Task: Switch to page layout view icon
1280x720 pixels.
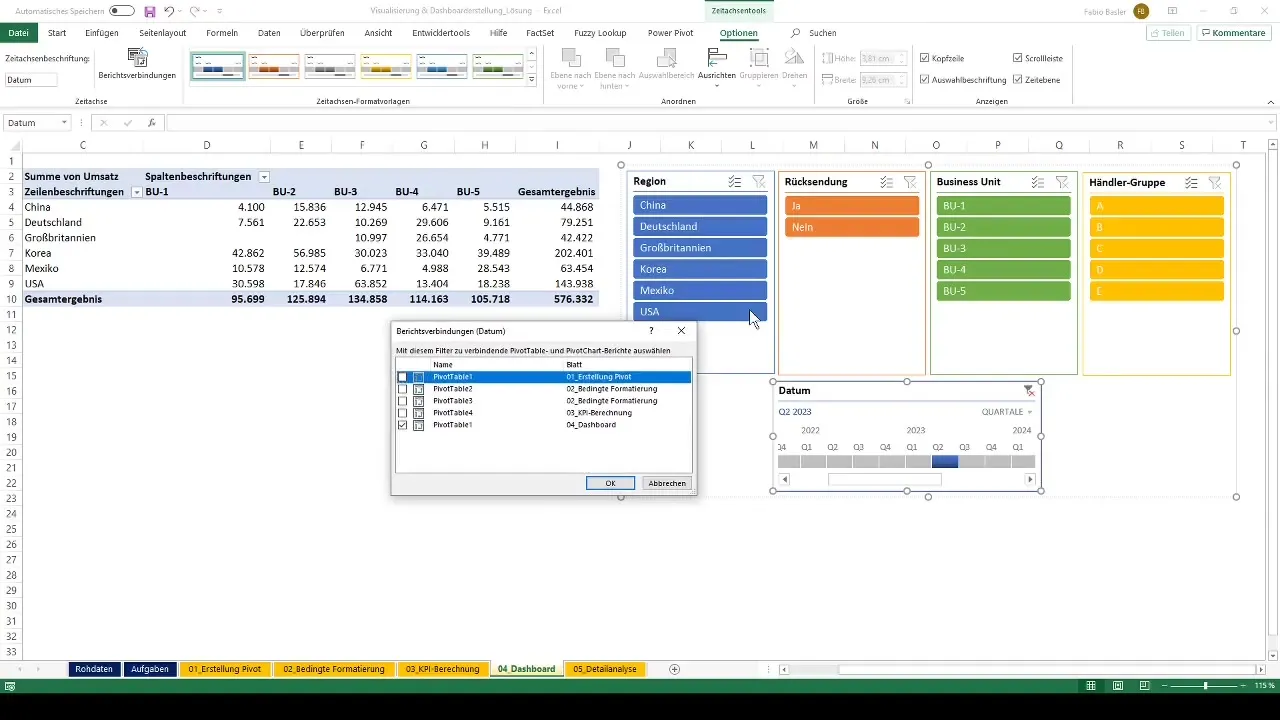Action: click(1117, 686)
